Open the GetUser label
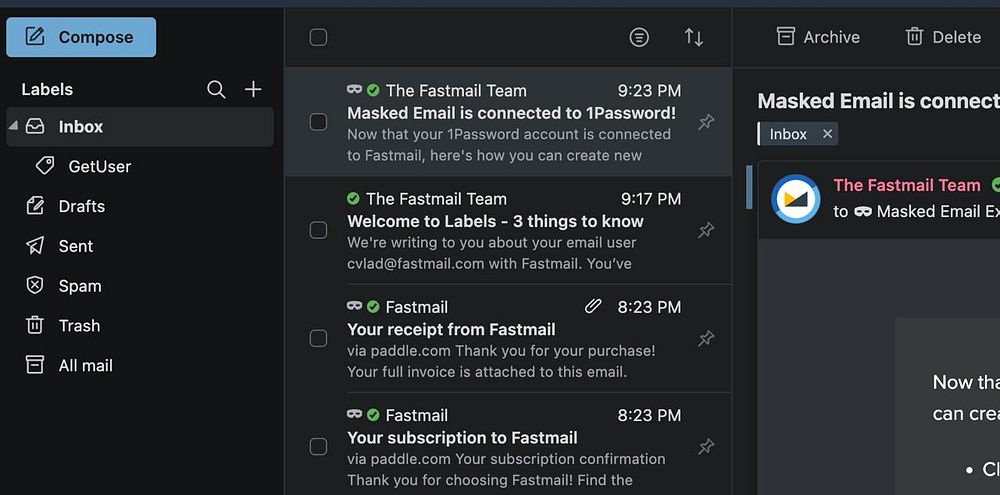Viewport: 1000px width, 495px height. click(x=99, y=166)
